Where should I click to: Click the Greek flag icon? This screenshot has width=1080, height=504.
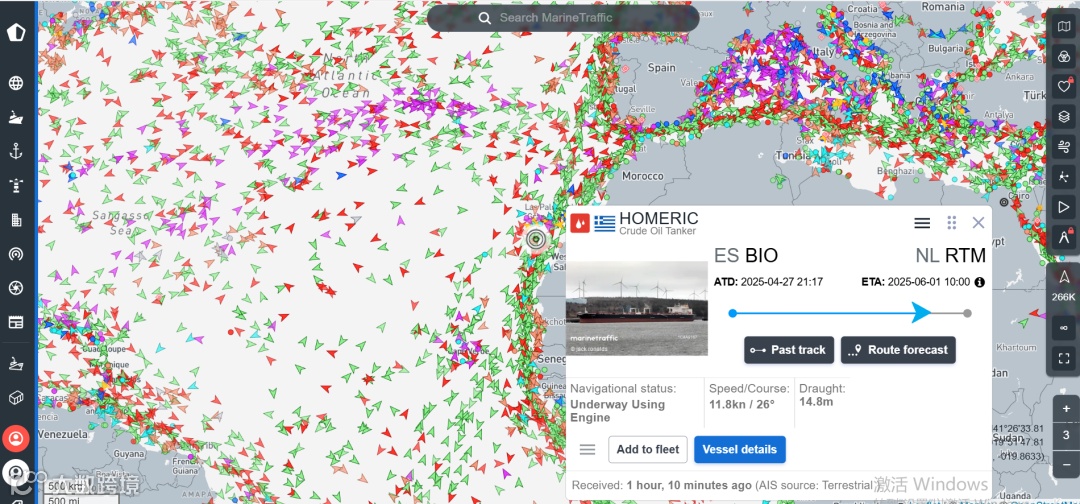point(605,223)
